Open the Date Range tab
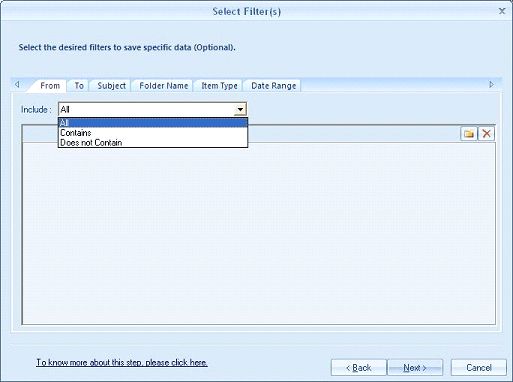Screen dimensions: 513x382 (274, 86)
